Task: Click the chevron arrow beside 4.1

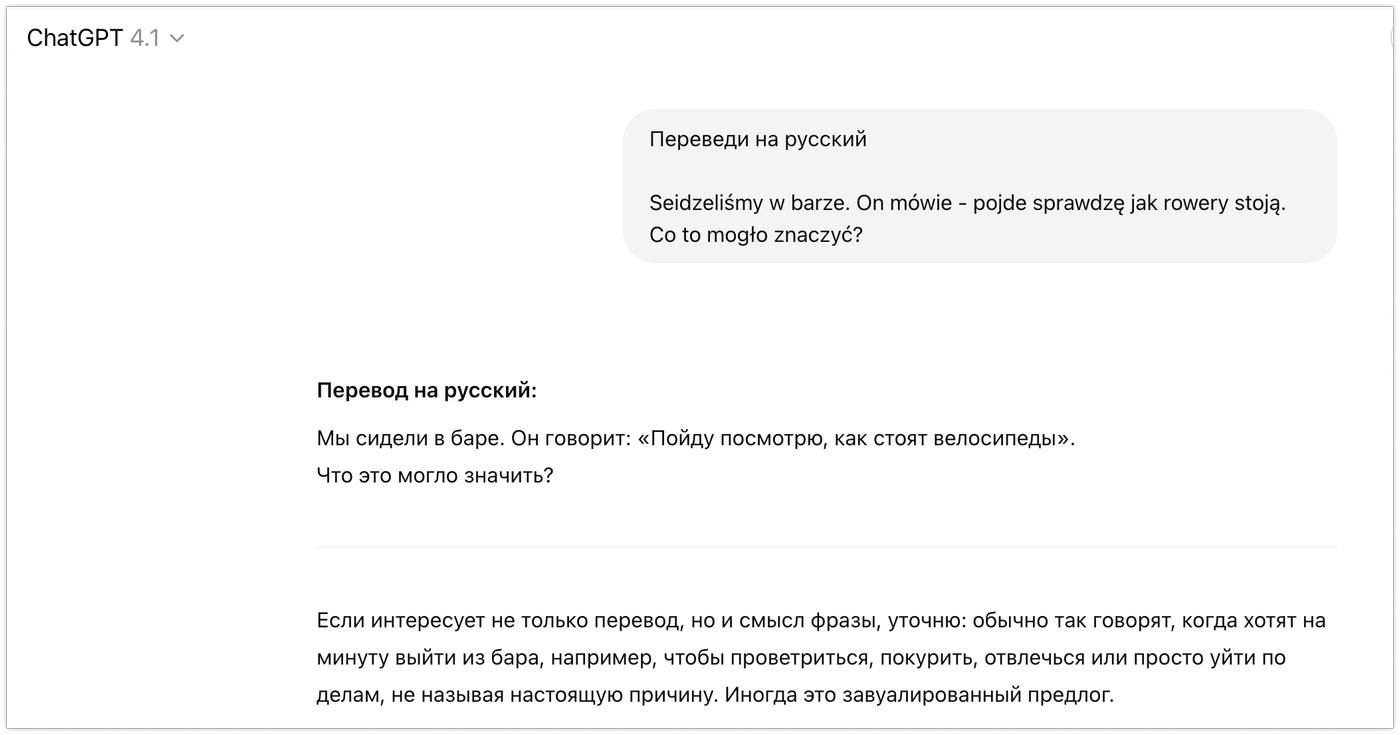Action: tap(177, 38)
